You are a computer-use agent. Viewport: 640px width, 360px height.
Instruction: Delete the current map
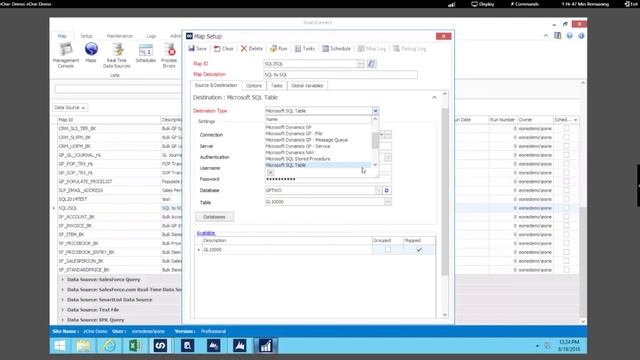[x=252, y=49]
